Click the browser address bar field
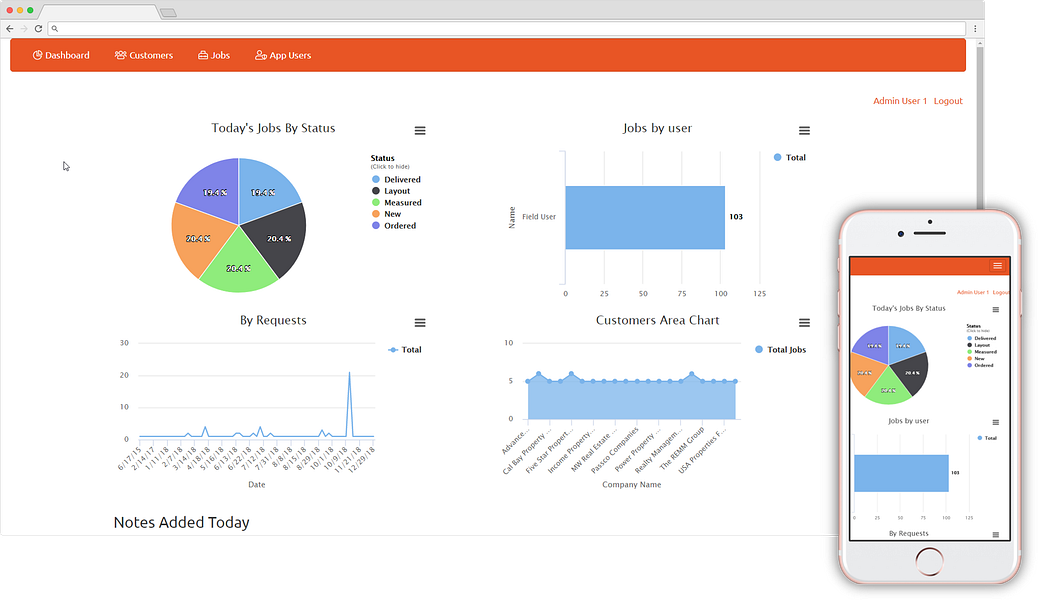 tap(506, 28)
